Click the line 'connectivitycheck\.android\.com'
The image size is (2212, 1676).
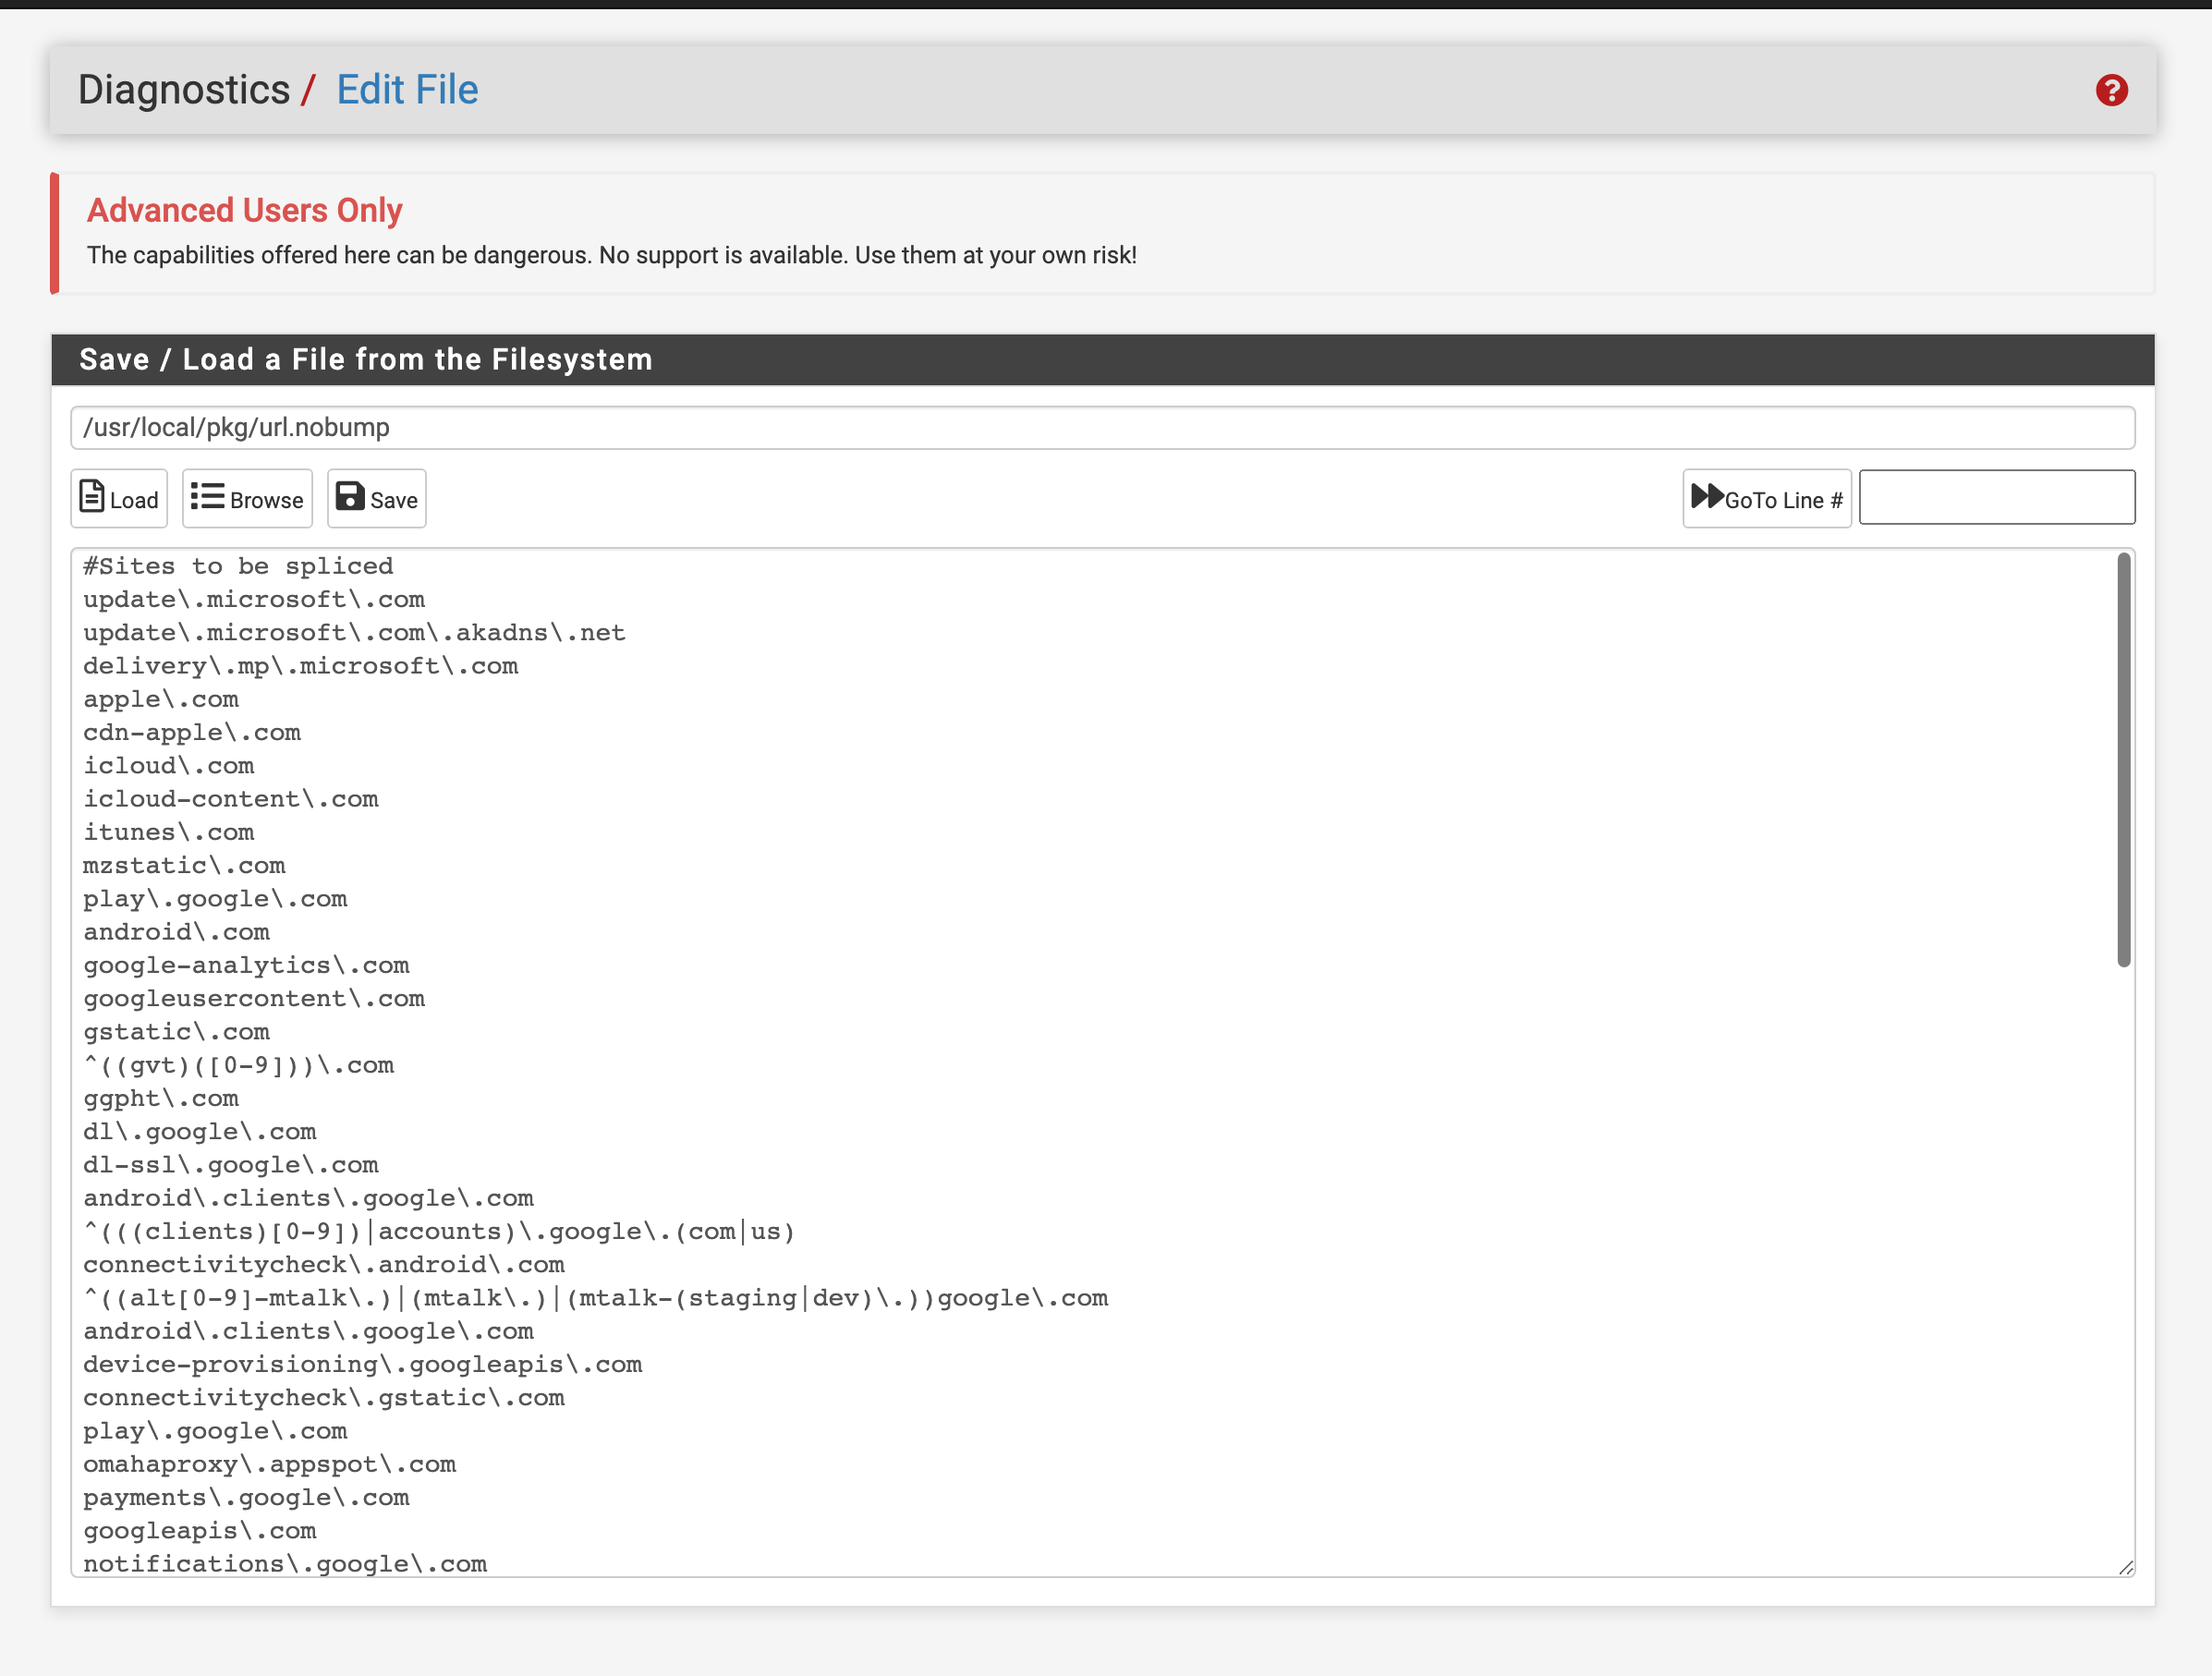(324, 1264)
